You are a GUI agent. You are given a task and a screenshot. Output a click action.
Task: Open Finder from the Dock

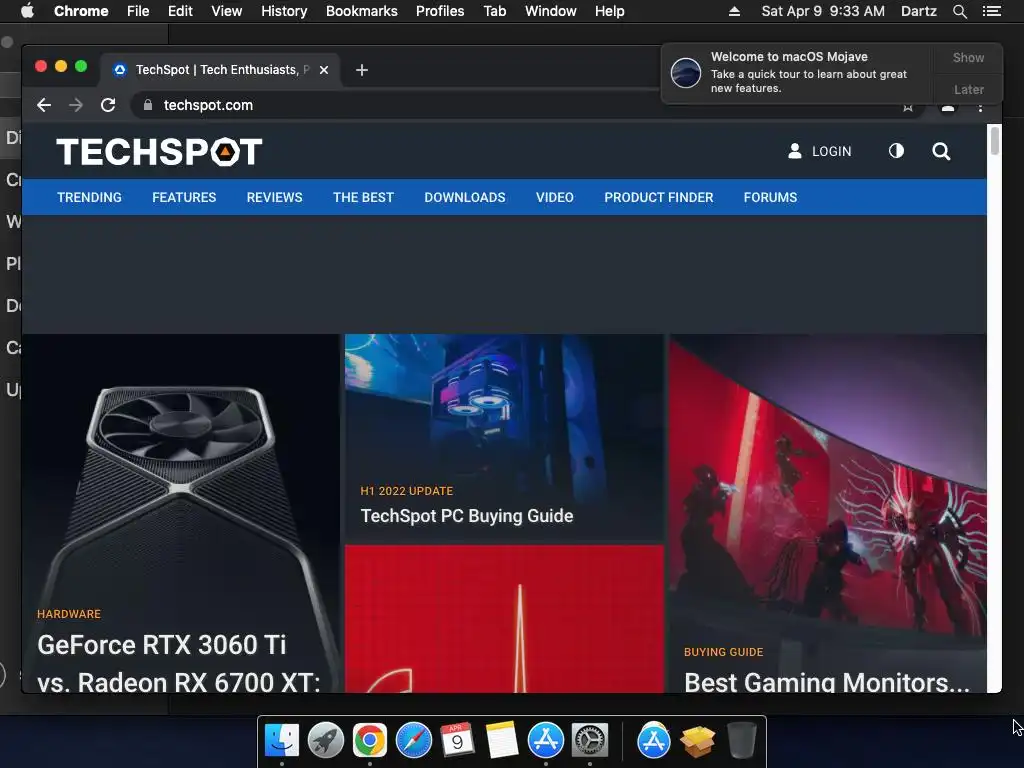pos(281,740)
